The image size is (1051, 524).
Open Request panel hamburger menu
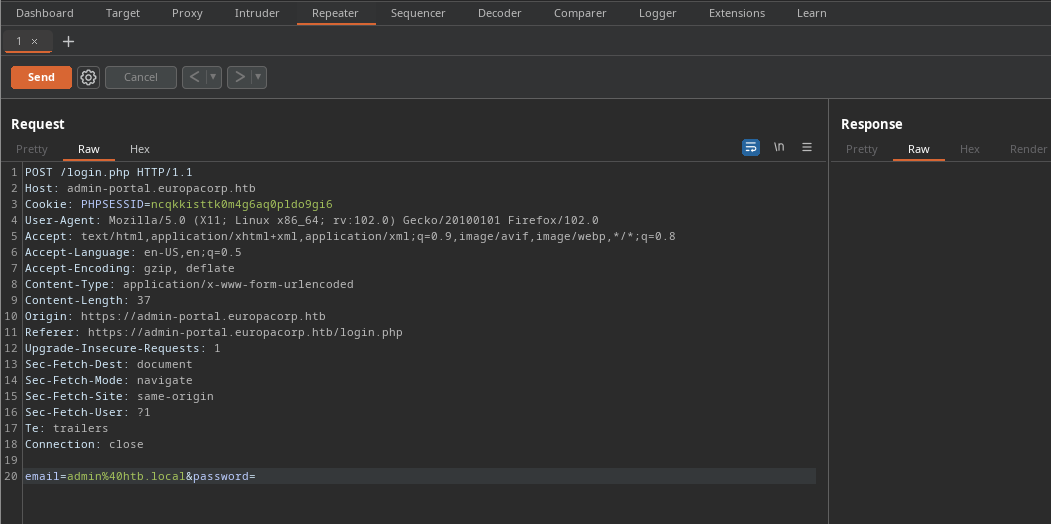tap(807, 147)
